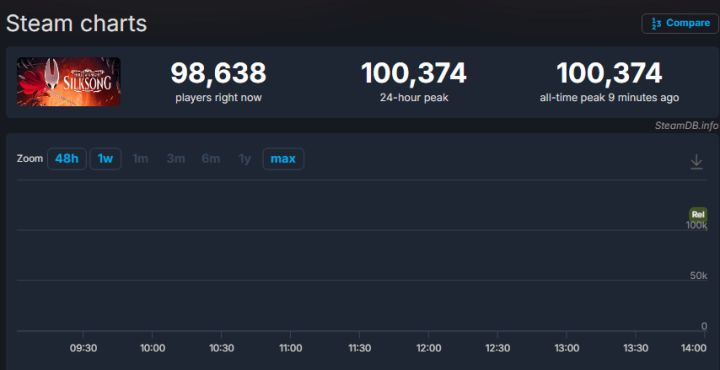The image size is (720, 370).
Task: Click the 11:30 time axis label
Action: (x=360, y=348)
